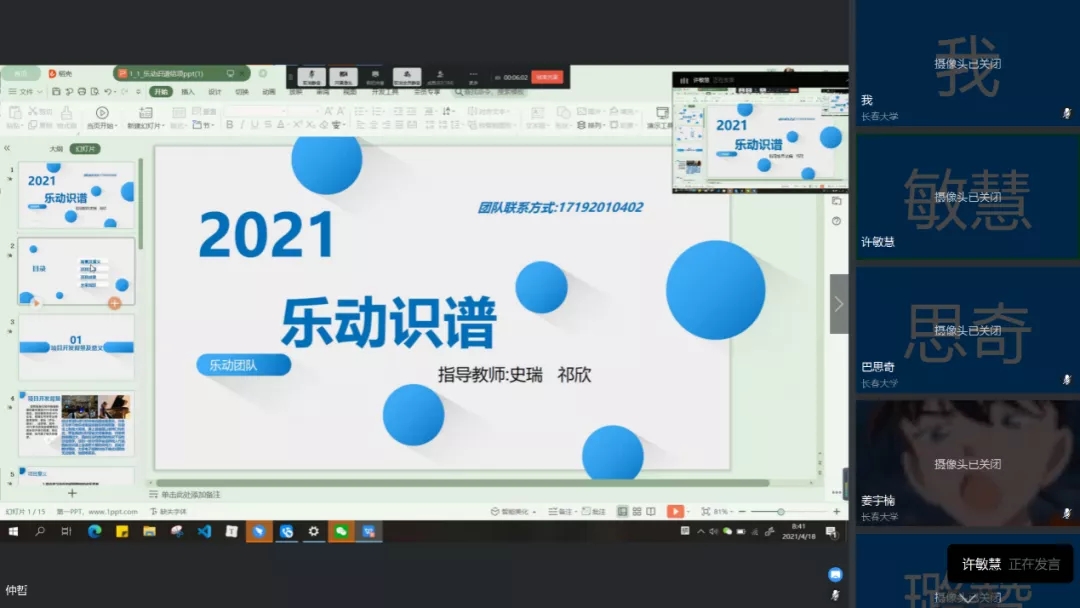Increase font size with larger A icon
The width and height of the screenshot is (1080, 608).
click(329, 111)
